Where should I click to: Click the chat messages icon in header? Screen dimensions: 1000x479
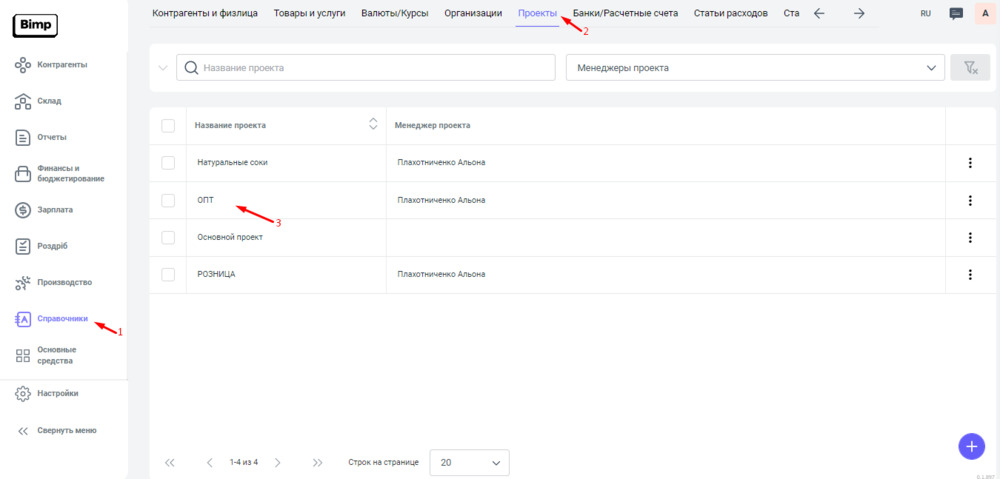[956, 14]
